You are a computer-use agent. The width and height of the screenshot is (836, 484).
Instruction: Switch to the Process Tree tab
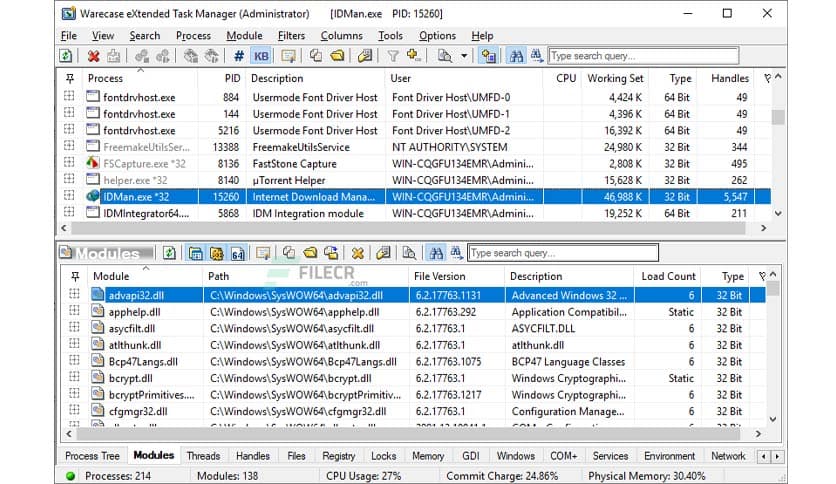pyautogui.click(x=92, y=456)
